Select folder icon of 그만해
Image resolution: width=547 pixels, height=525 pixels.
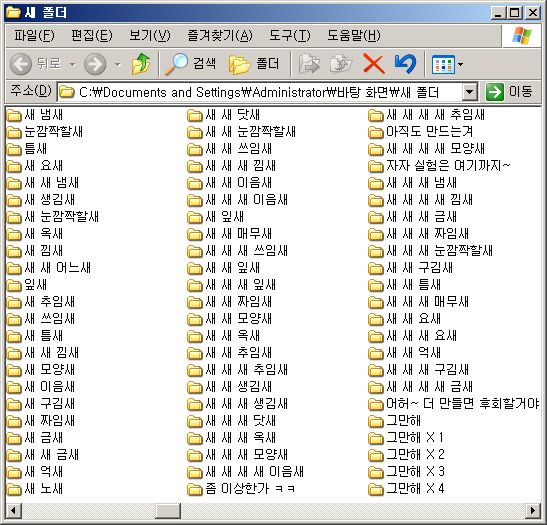tap(376, 421)
